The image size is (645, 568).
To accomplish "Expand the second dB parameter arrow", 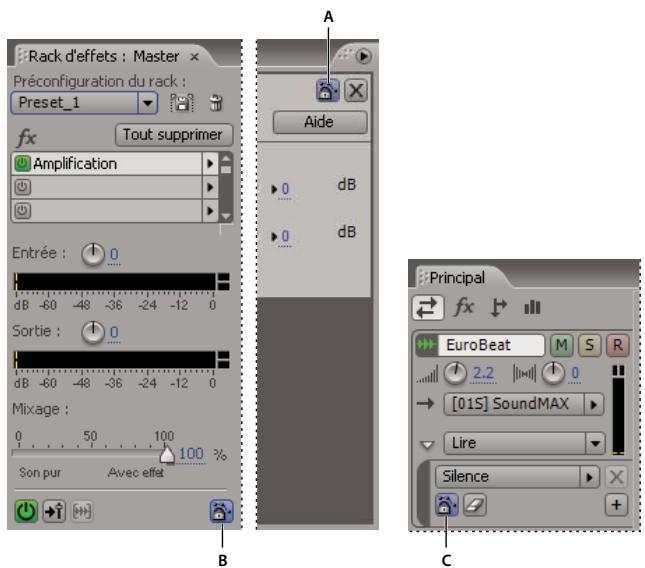I will click(x=274, y=236).
